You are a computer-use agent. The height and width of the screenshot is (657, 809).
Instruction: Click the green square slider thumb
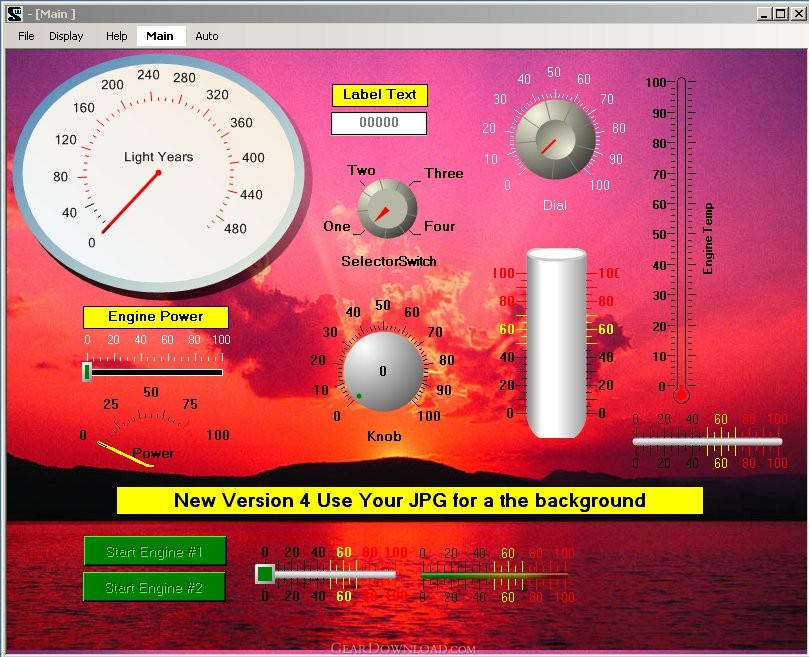click(265, 574)
